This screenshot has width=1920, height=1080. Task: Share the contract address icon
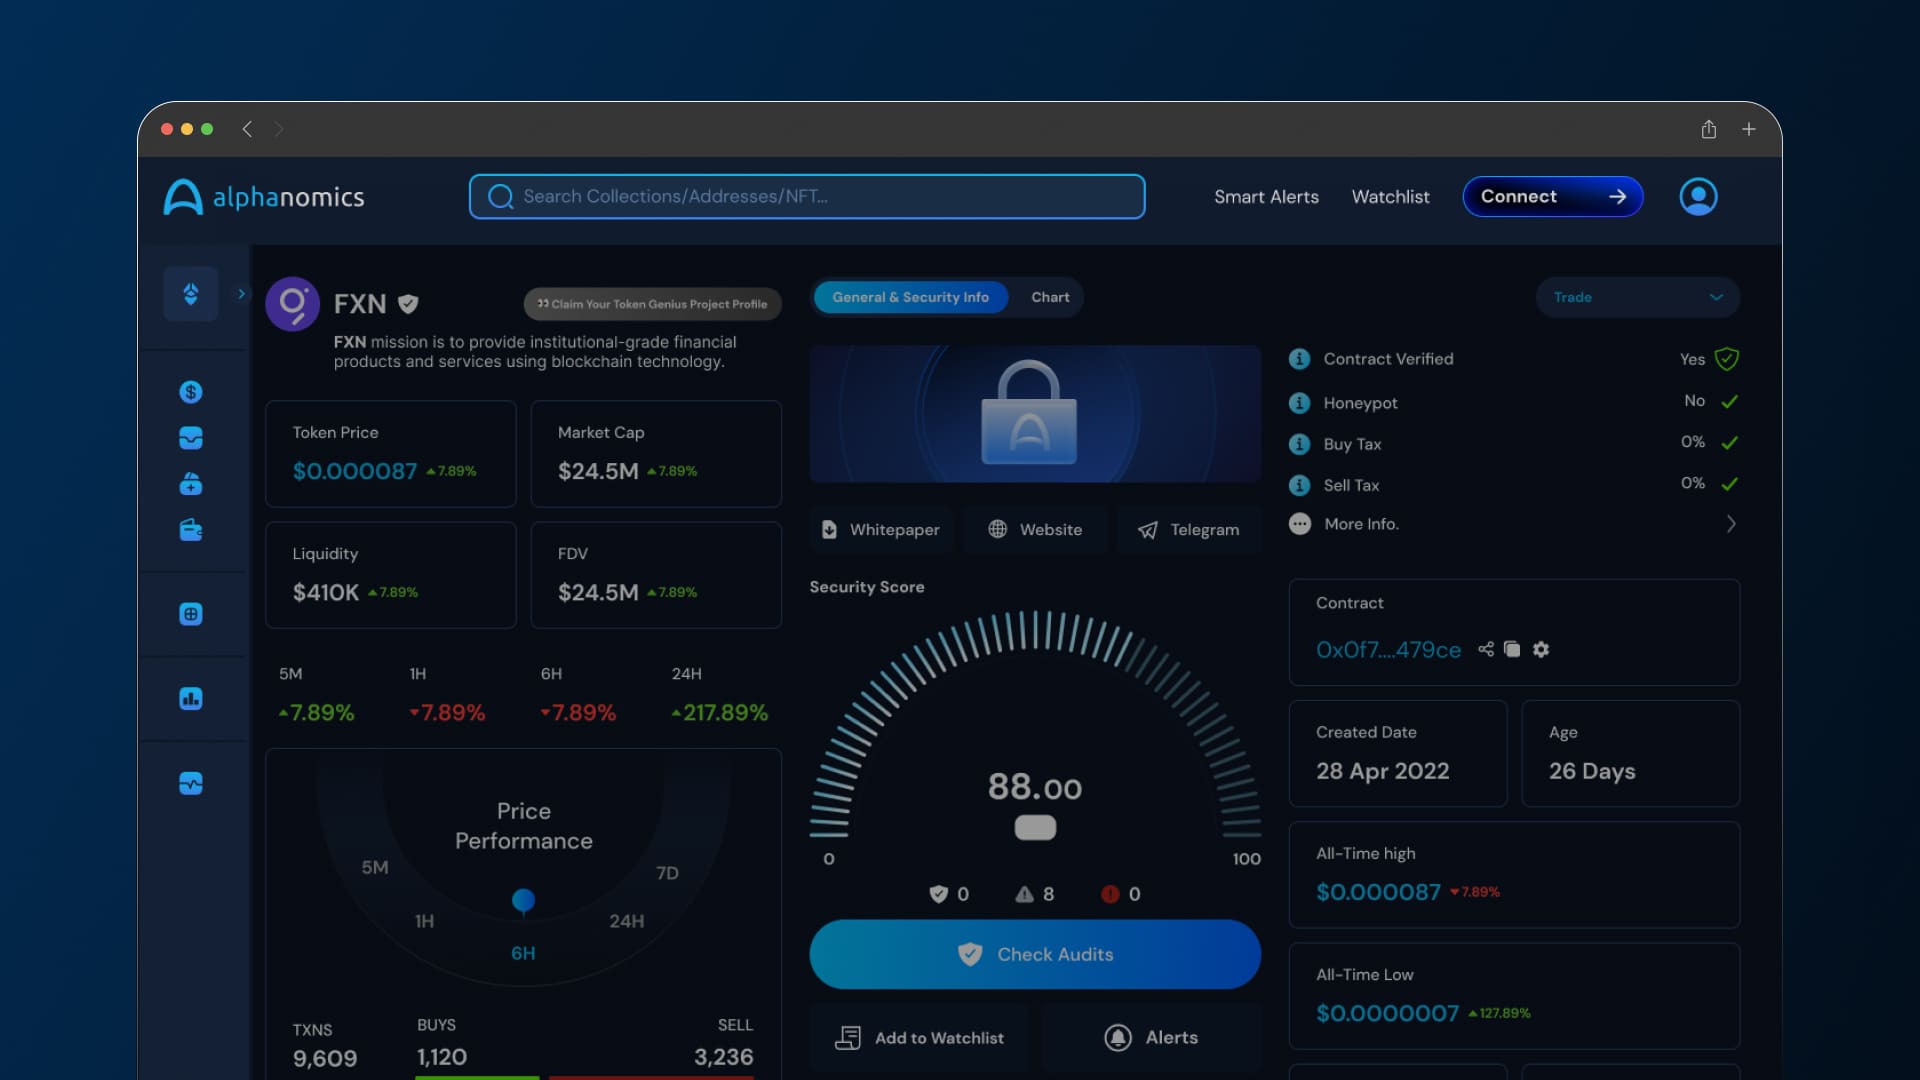click(x=1486, y=649)
